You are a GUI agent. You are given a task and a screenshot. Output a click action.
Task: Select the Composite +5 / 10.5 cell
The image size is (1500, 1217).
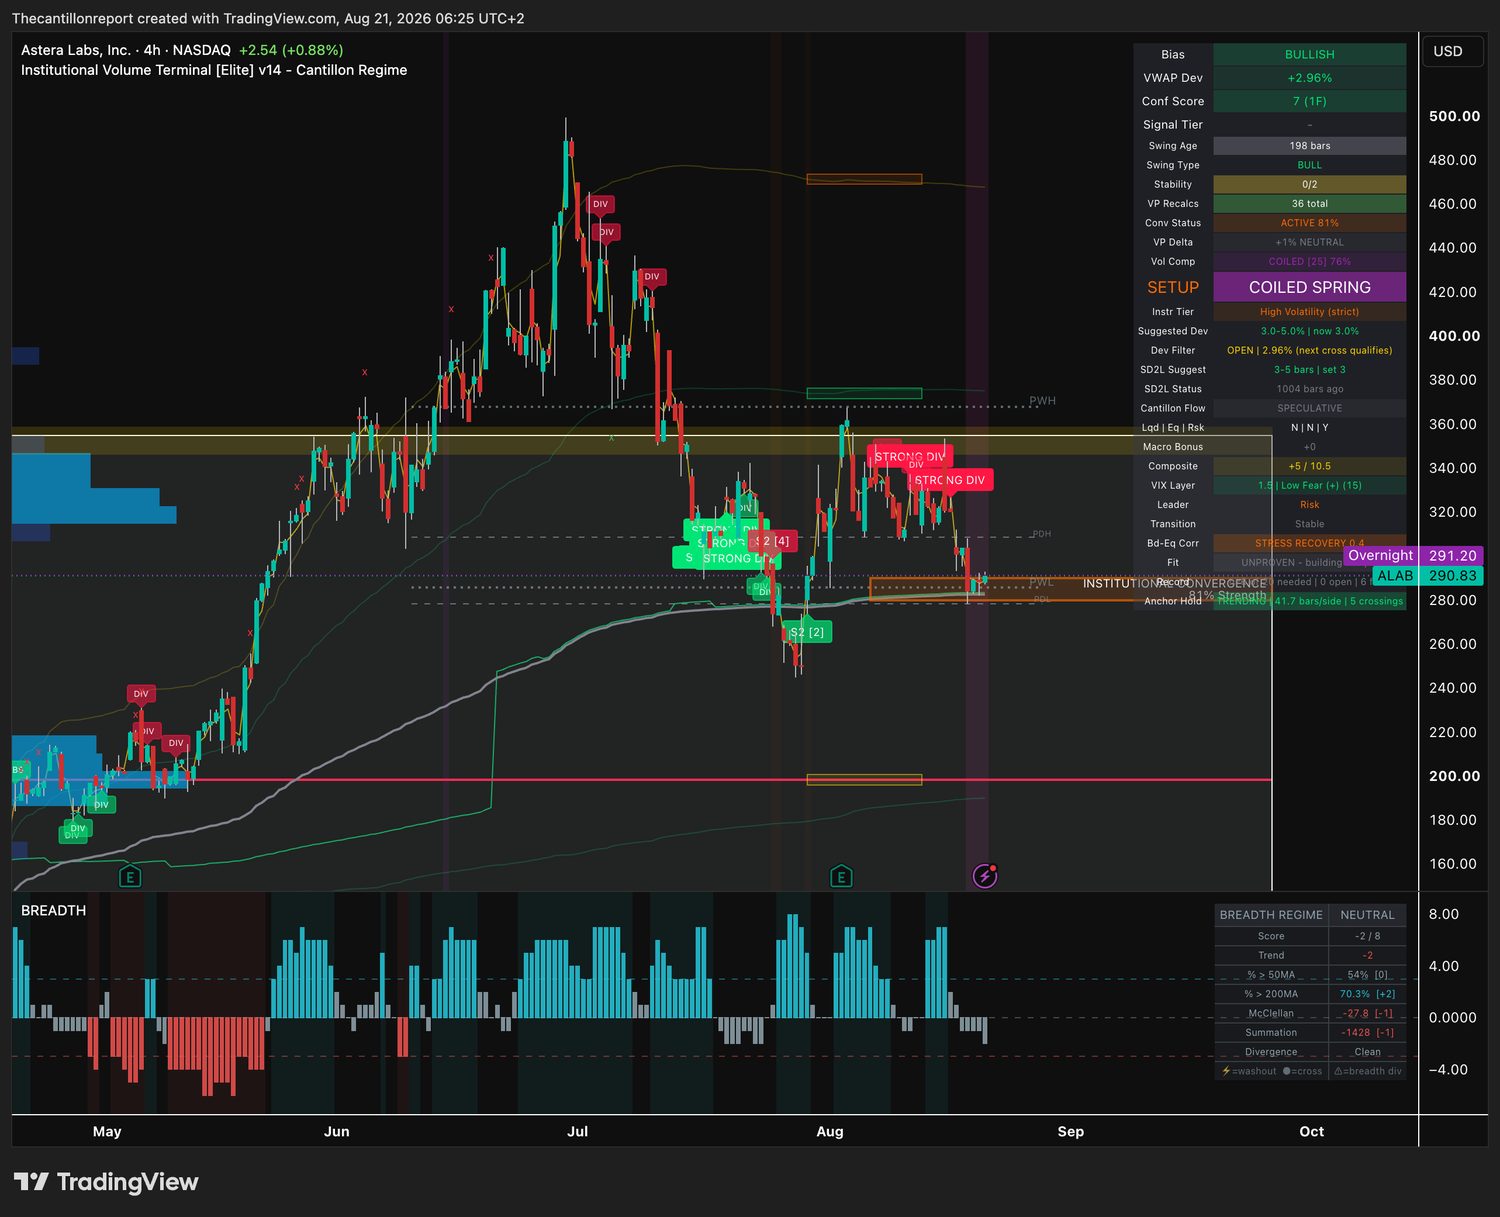(x=1310, y=466)
